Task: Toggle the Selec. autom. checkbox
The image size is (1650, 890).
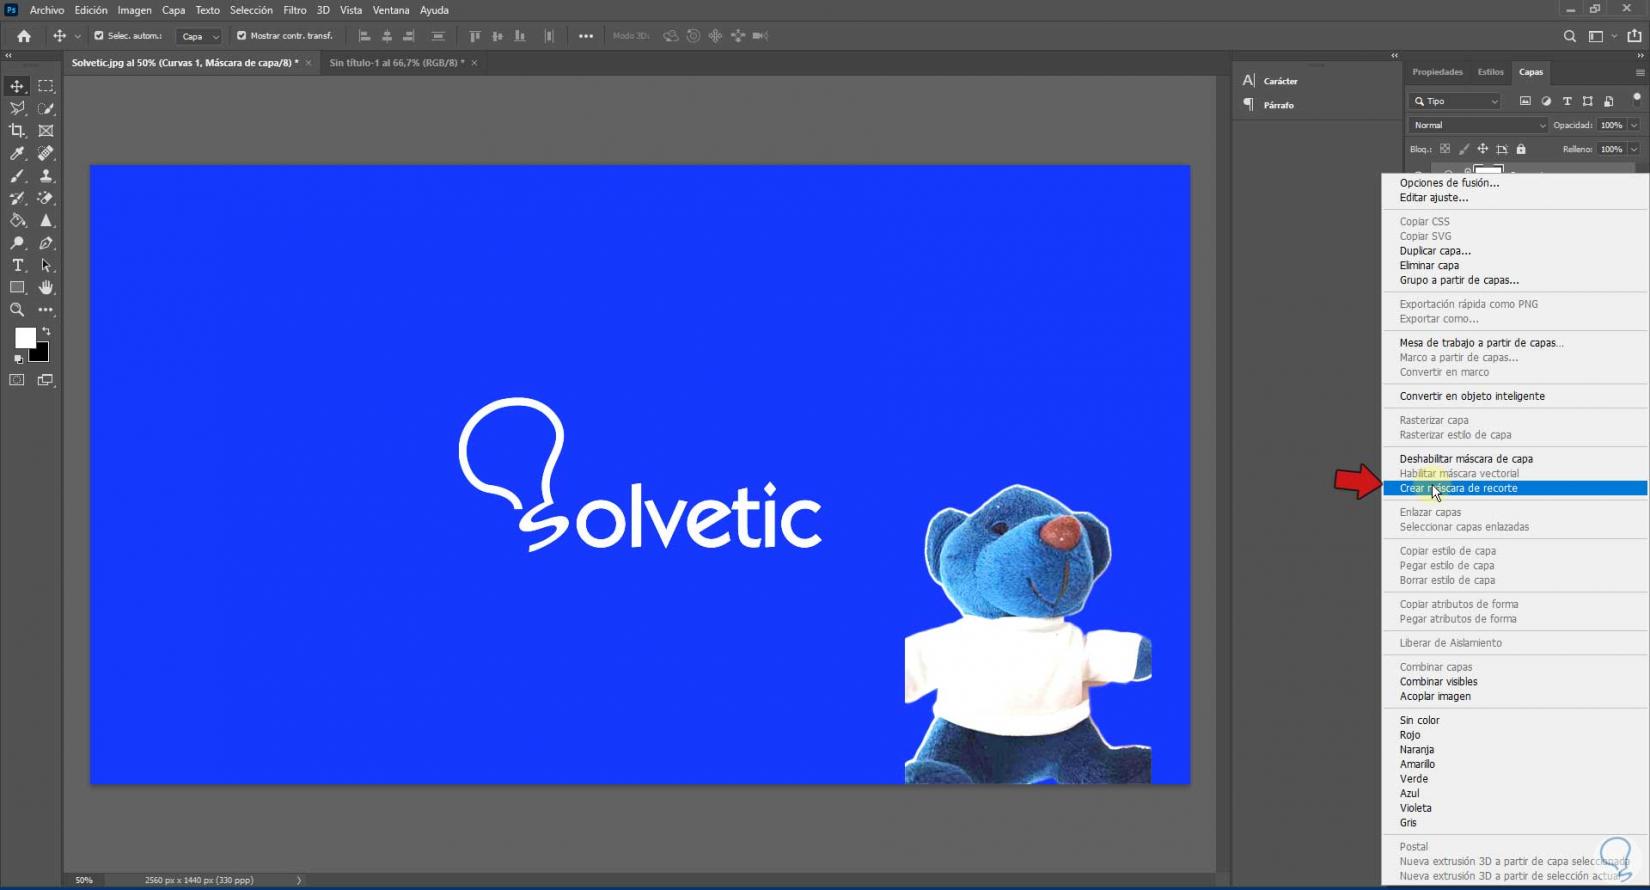Action: (99, 36)
